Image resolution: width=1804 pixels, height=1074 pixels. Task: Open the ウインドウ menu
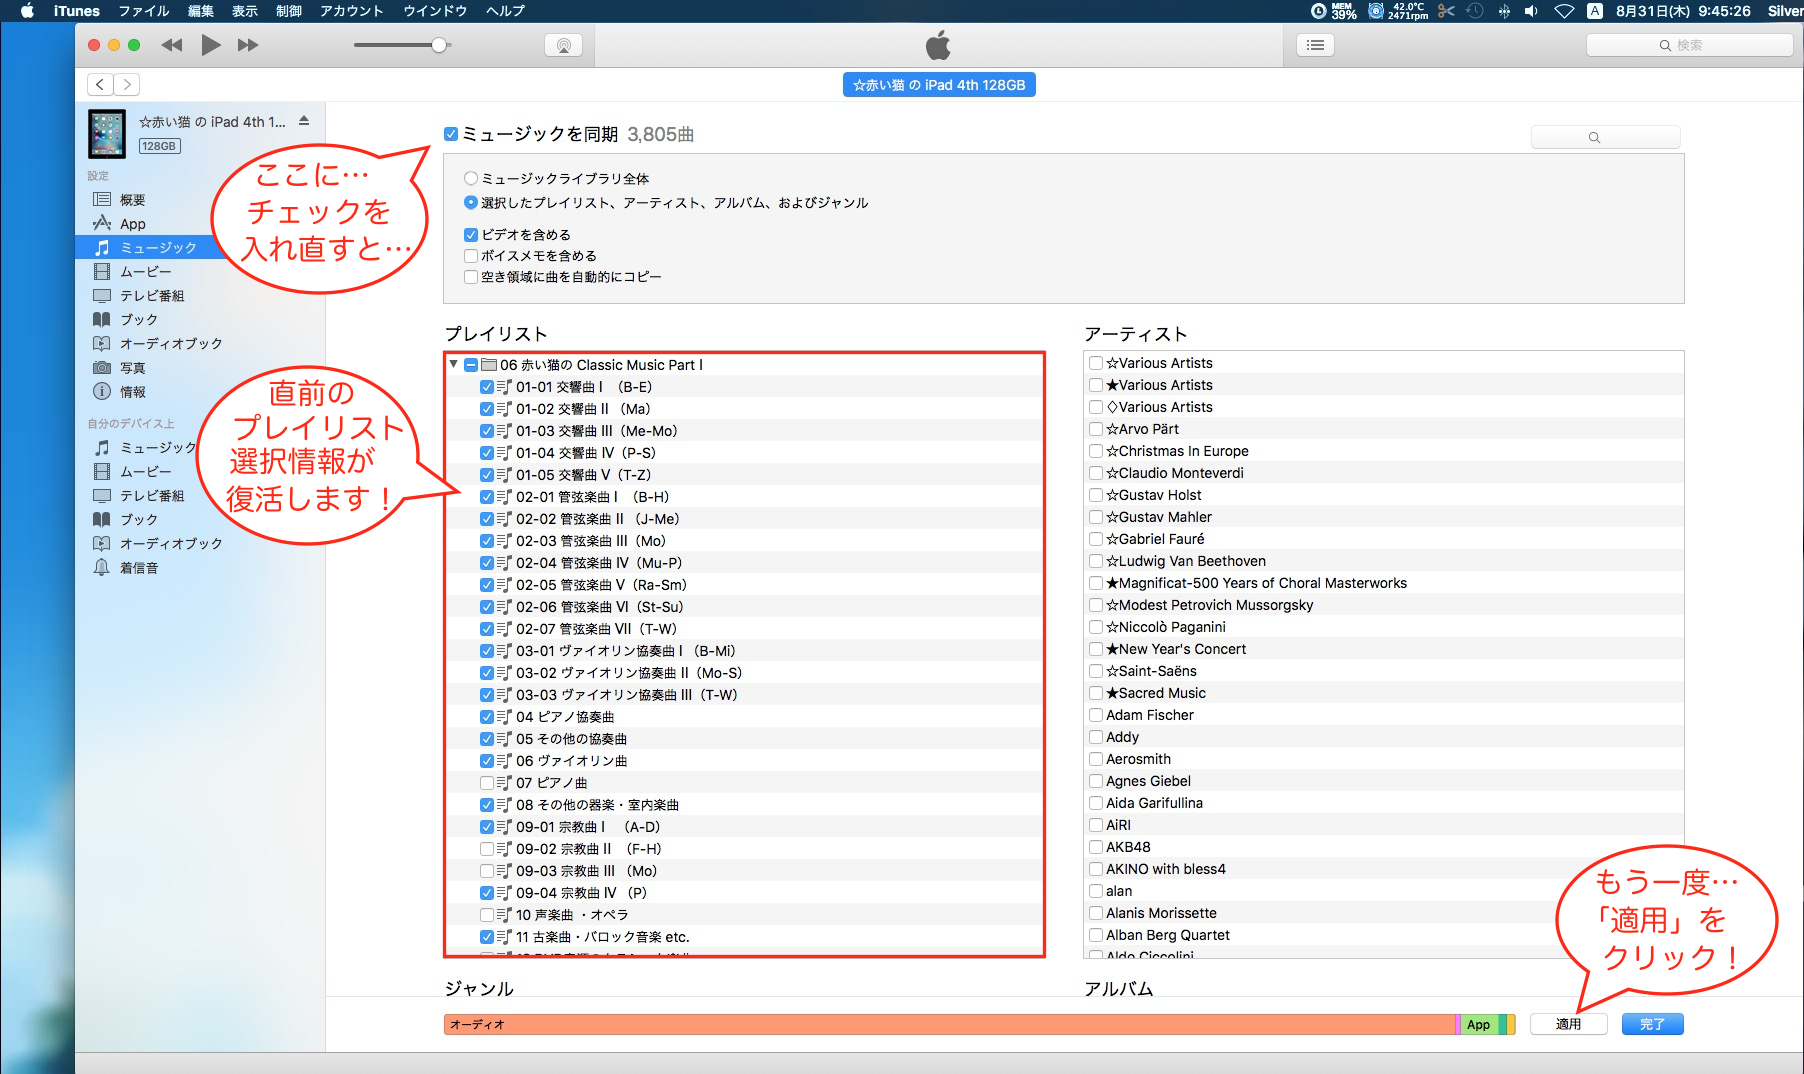click(x=435, y=11)
